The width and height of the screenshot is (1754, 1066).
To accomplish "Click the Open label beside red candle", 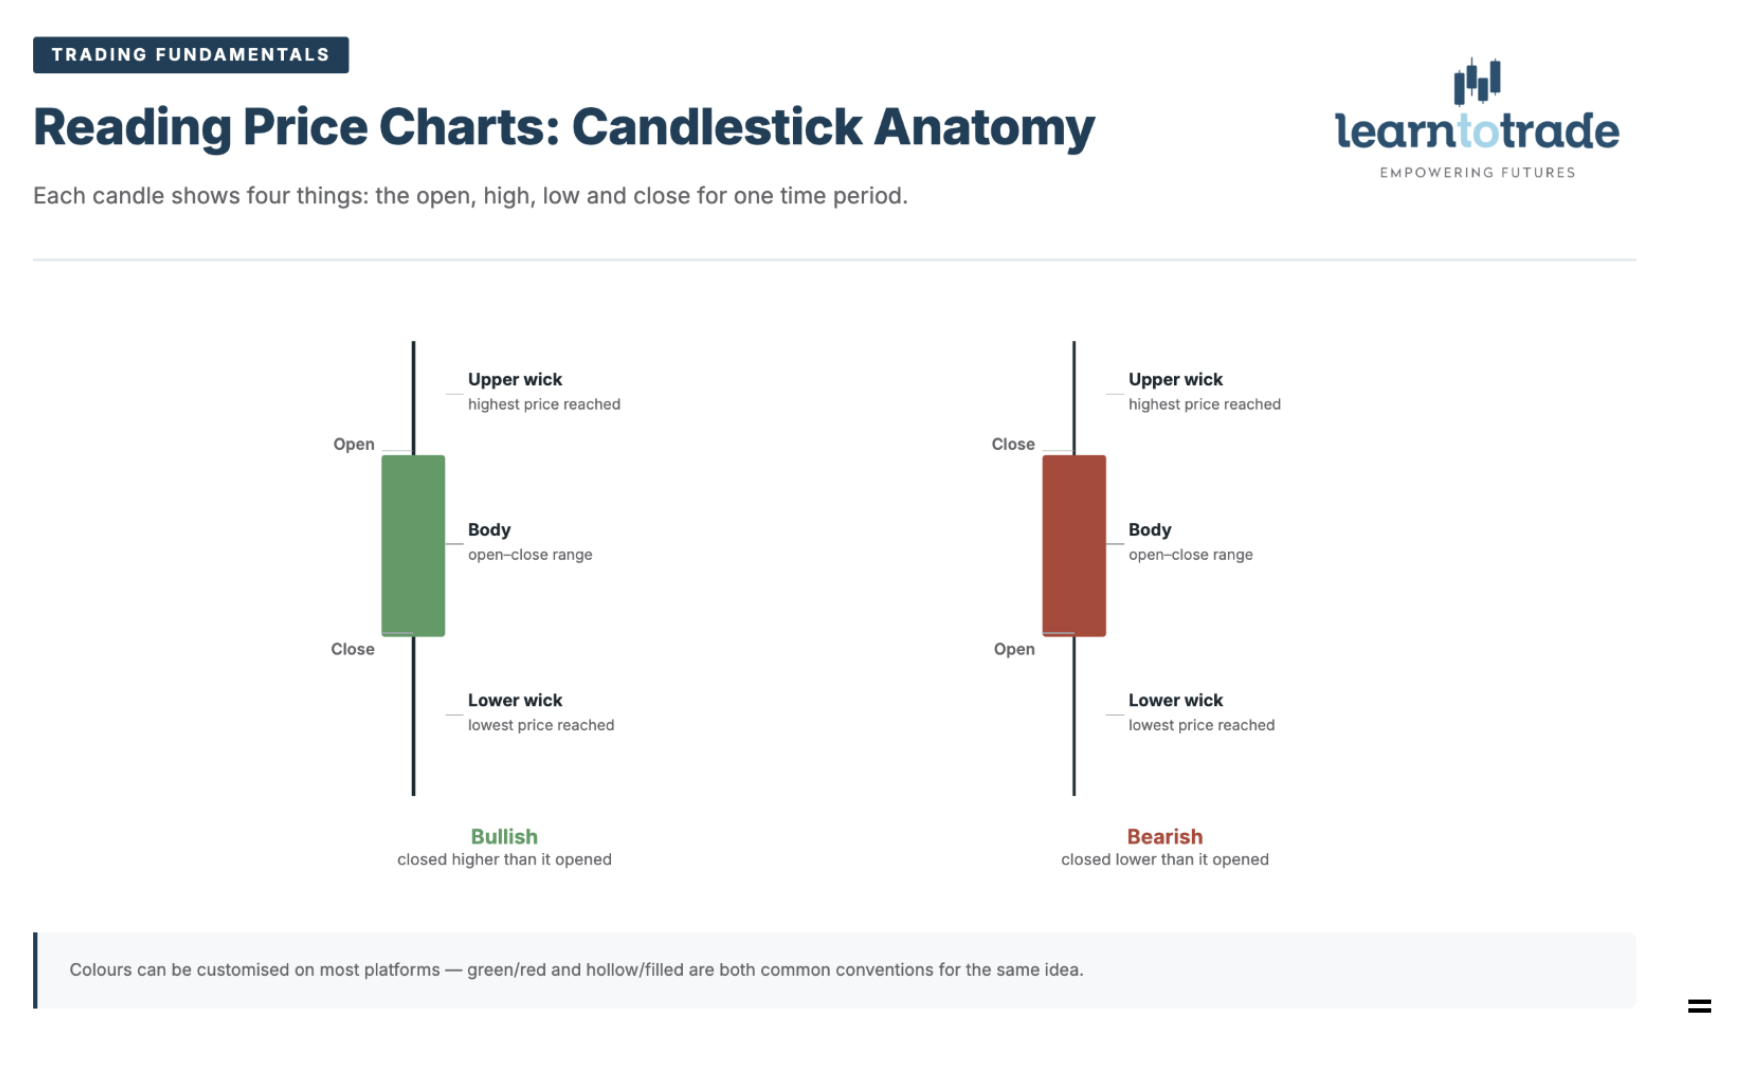I will [1014, 649].
